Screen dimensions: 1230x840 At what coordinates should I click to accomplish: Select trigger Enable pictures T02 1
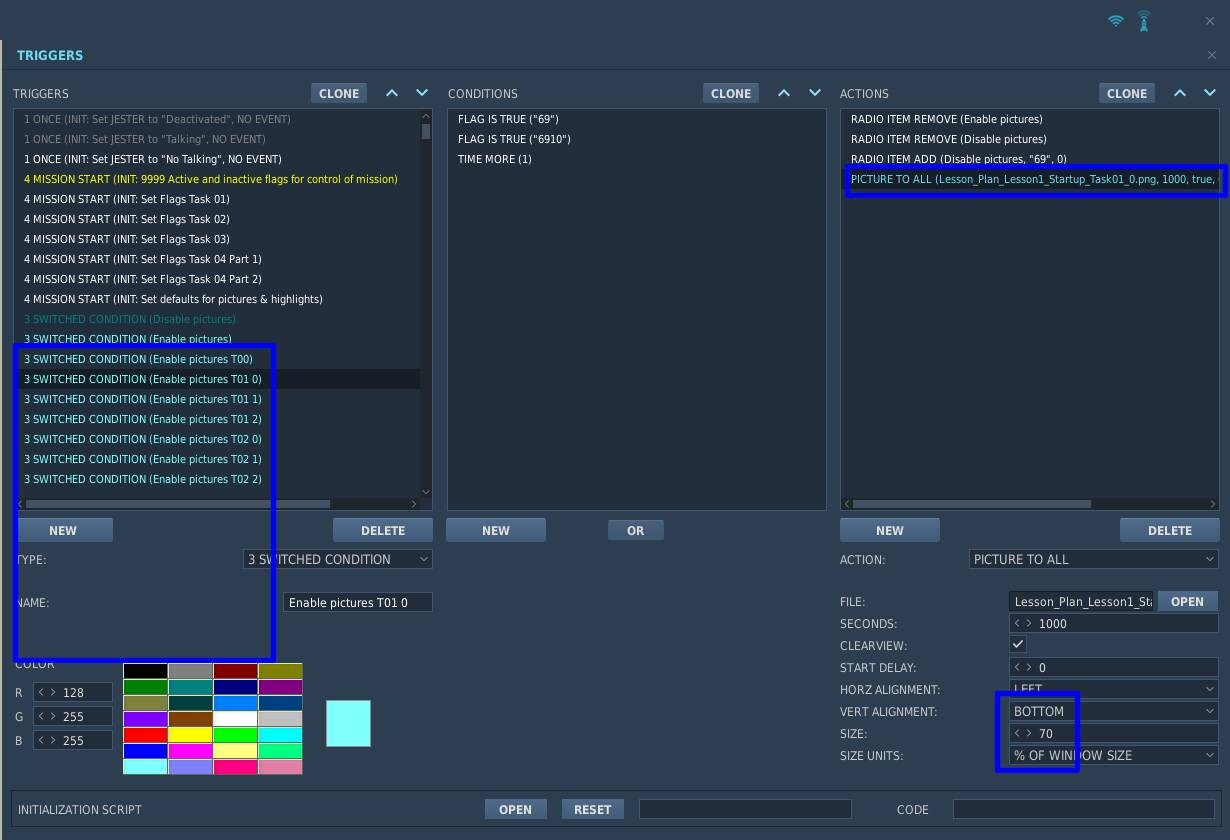[143, 459]
